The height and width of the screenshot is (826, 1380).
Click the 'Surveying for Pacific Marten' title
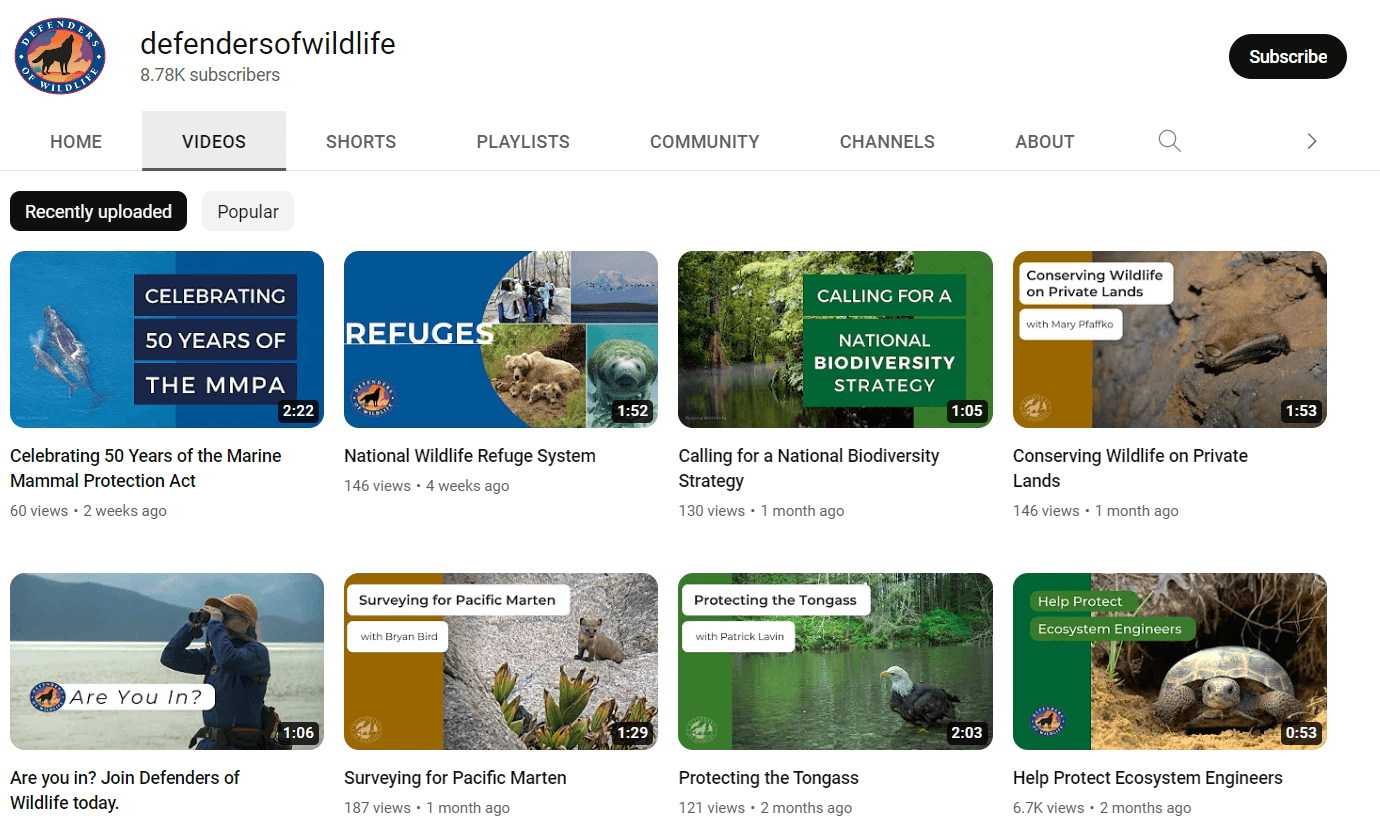click(455, 778)
